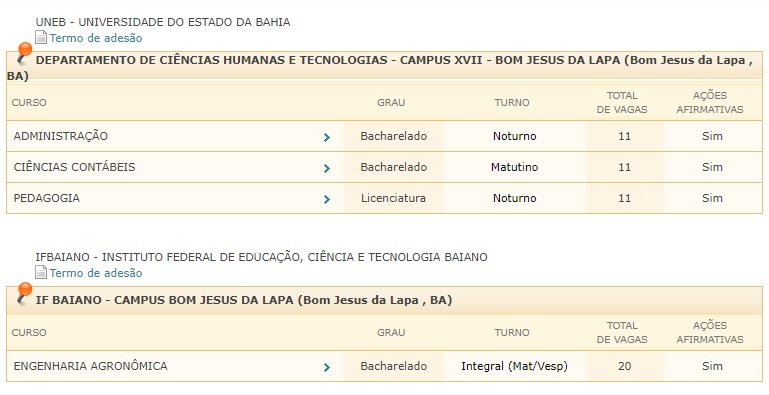Click the UNEB Termo de adesão document icon
769x395 pixels.
[41, 37]
